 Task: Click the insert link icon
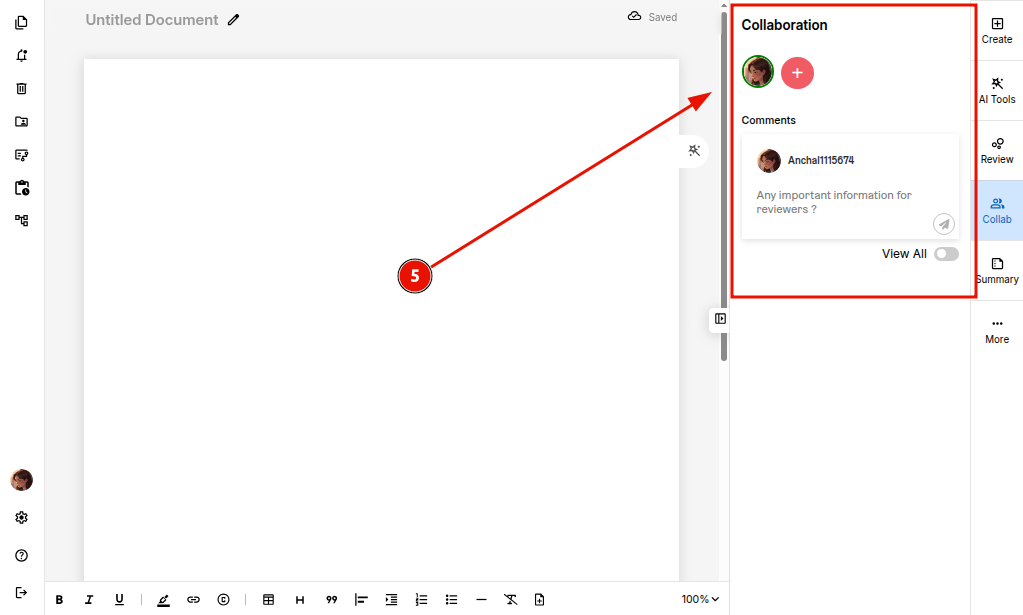pos(193,599)
